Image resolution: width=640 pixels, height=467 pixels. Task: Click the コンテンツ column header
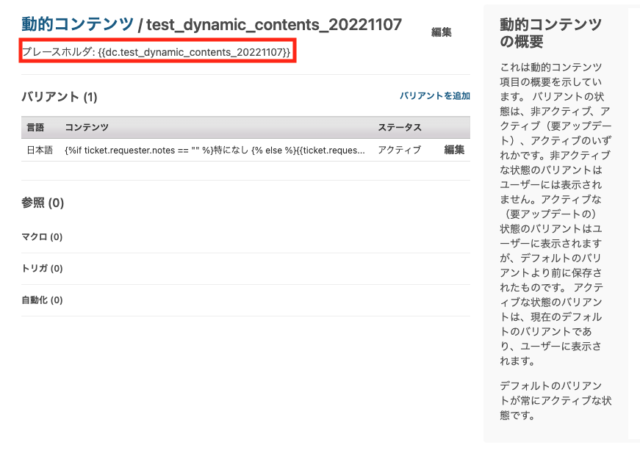tap(87, 127)
